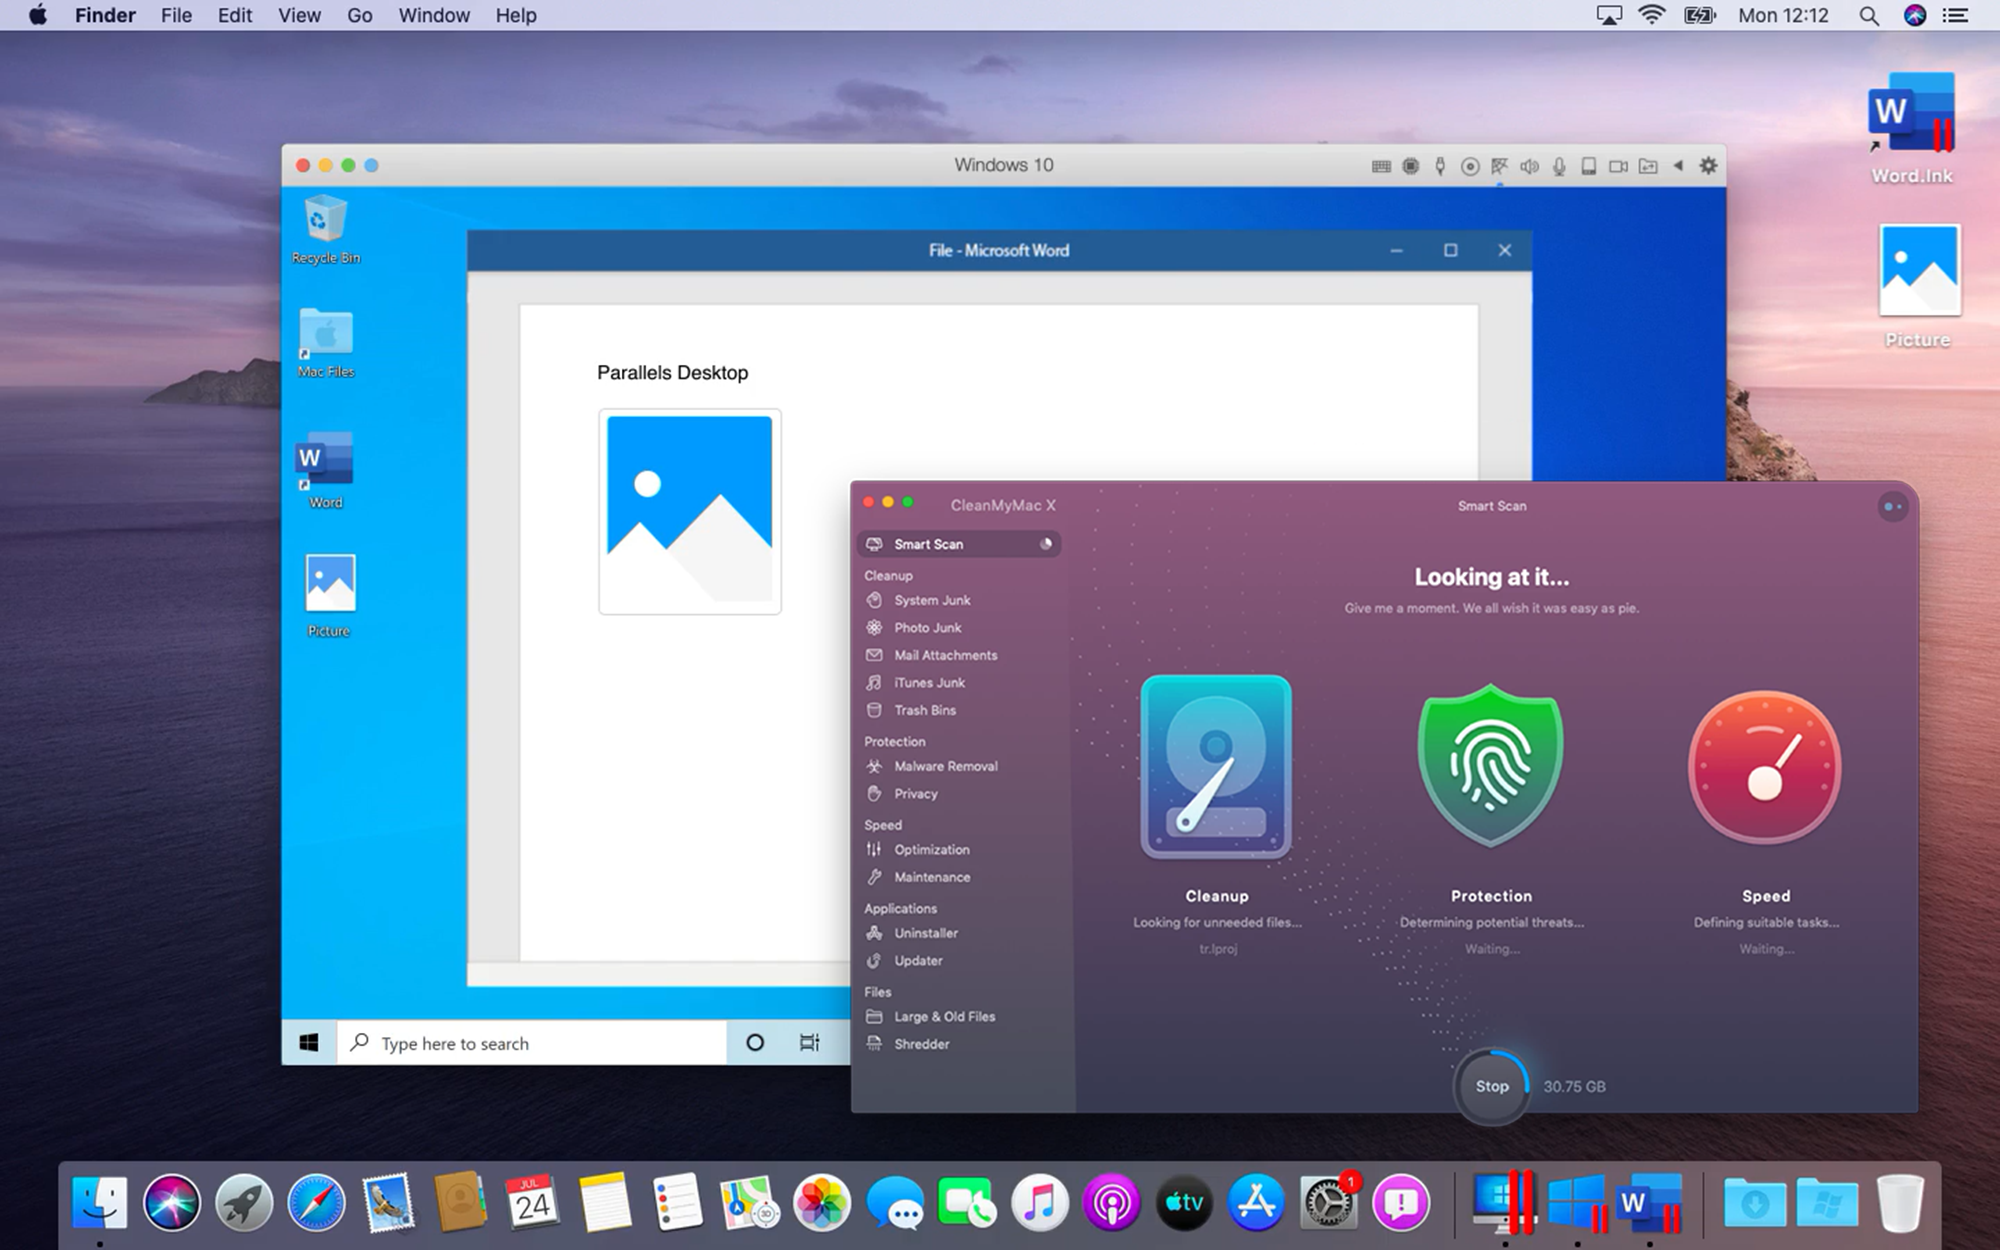The height and width of the screenshot is (1250, 2000).
Task: Click Parallels USB device icon
Action: pos(1440,167)
